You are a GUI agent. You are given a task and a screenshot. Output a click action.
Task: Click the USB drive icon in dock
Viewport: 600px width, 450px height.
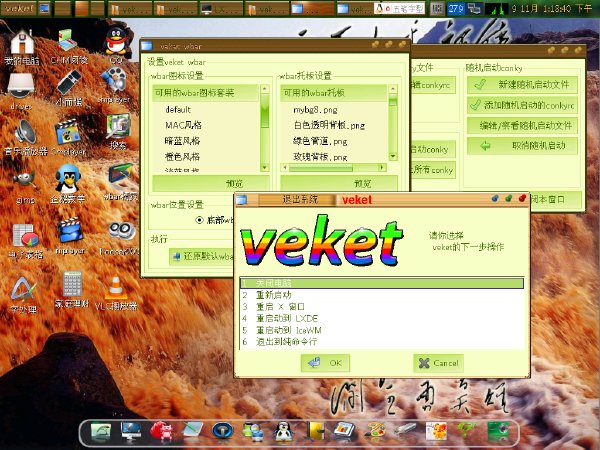[x=405, y=429]
